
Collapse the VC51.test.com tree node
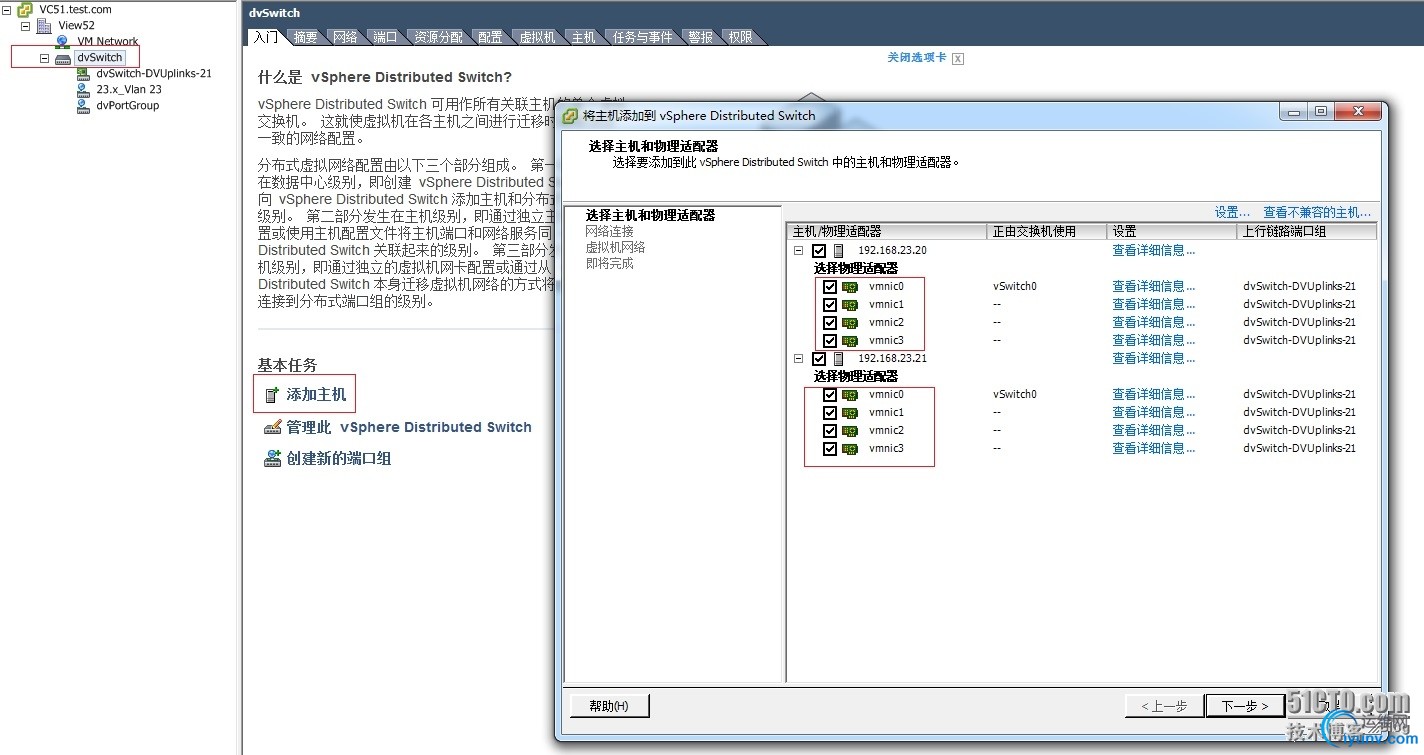pyautogui.click(x=7, y=9)
